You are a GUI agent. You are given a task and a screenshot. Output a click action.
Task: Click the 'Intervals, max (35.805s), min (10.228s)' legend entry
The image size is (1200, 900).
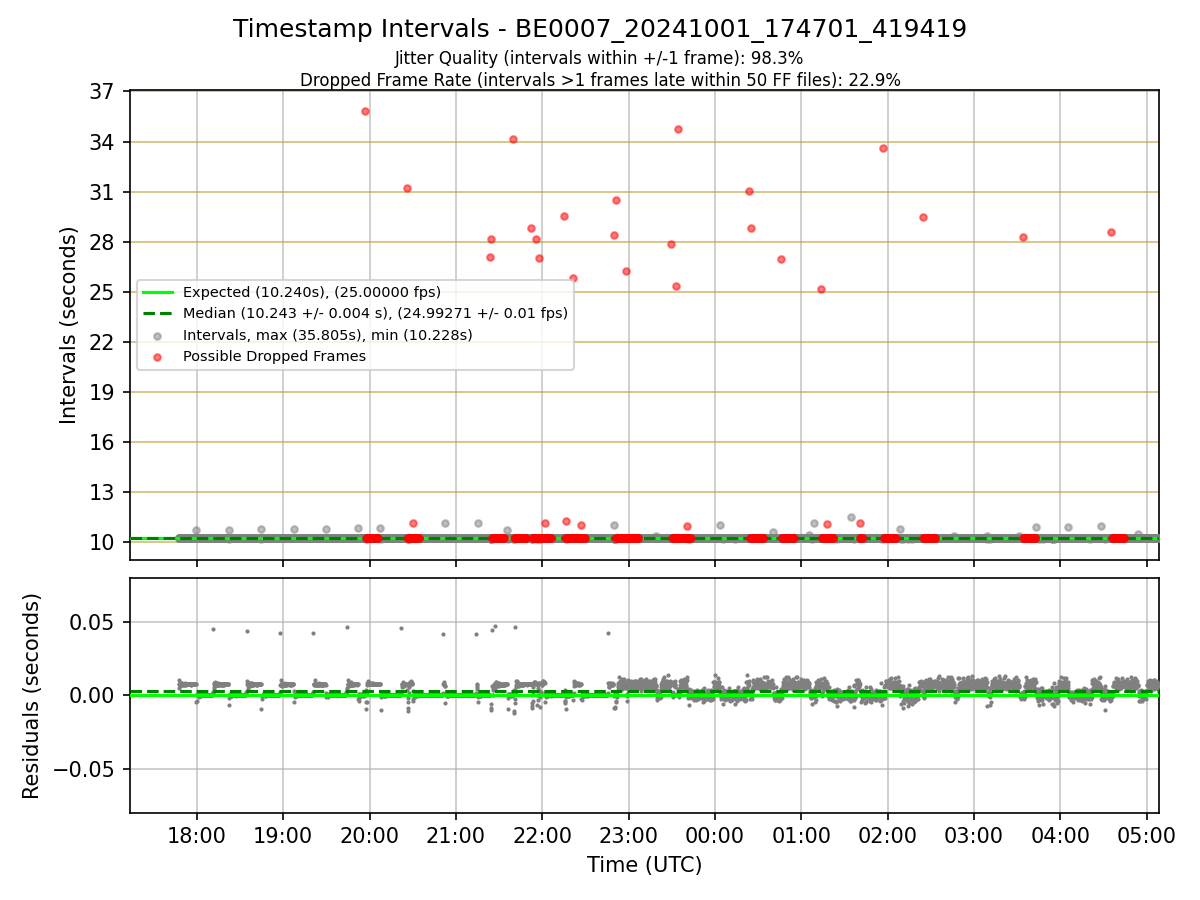tap(328, 334)
